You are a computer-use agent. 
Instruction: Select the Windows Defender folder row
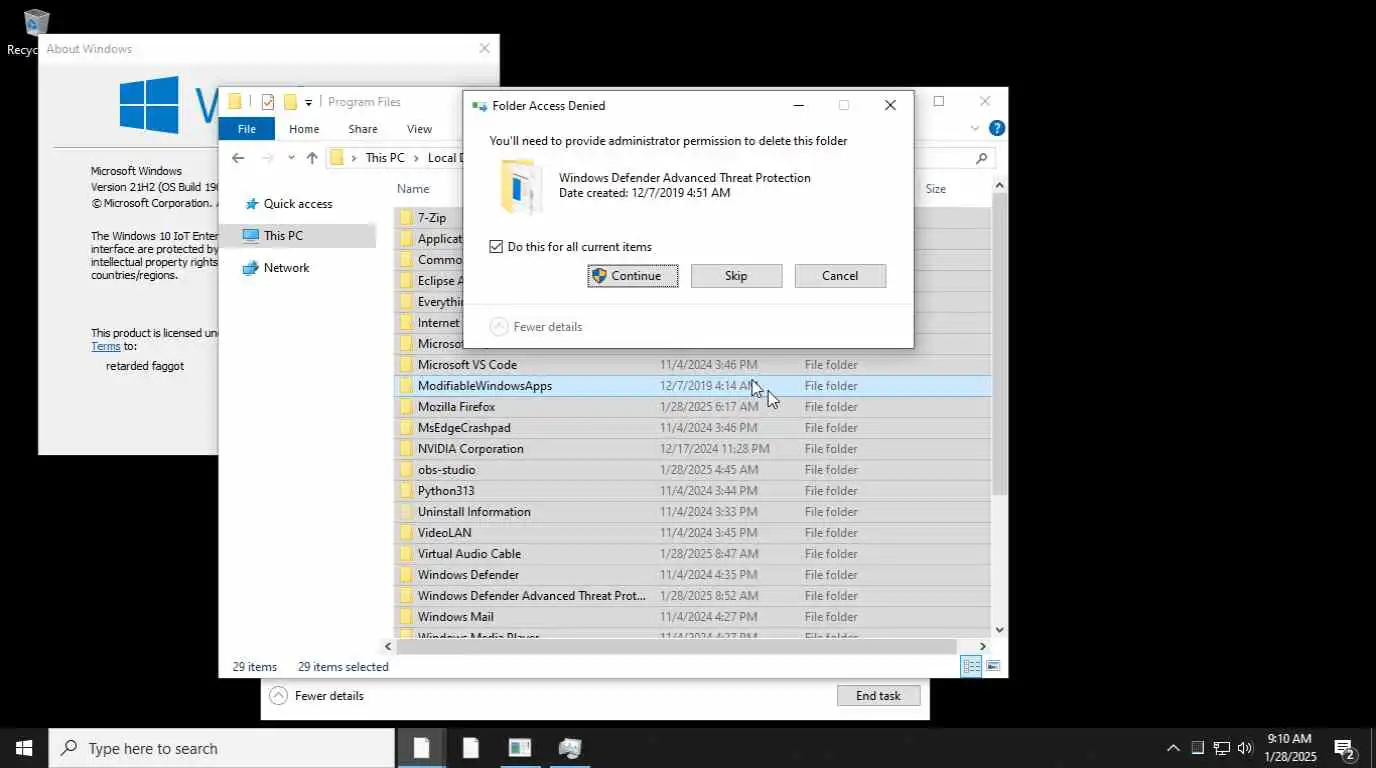pos(693,575)
